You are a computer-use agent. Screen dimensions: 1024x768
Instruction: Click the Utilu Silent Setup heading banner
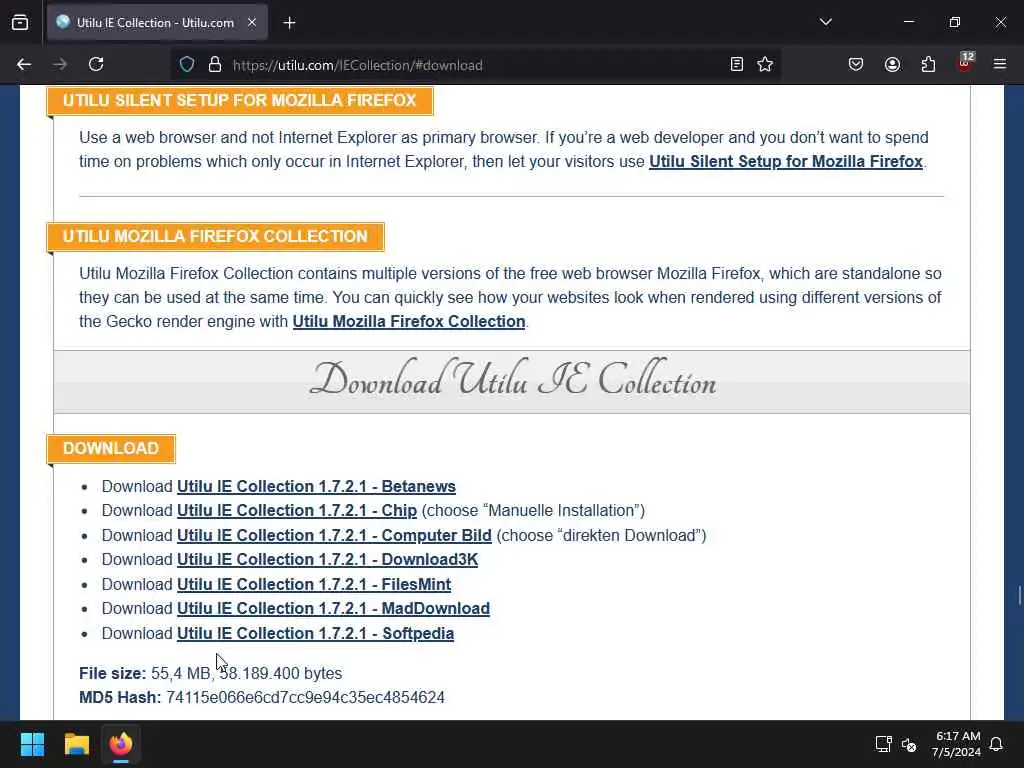click(240, 101)
